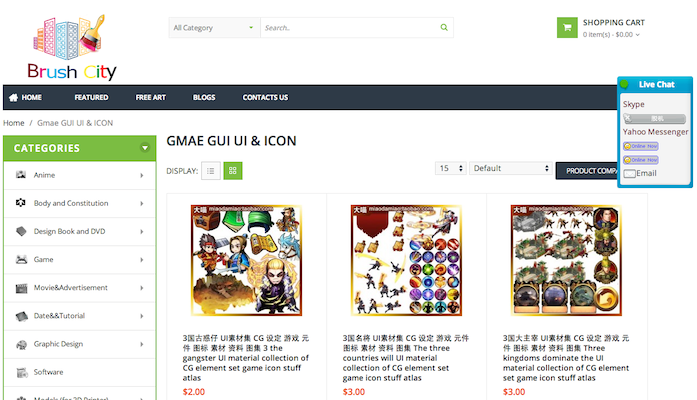Click the first Yahoo Messenger Online Now badge
The height and width of the screenshot is (400, 697).
641,146
